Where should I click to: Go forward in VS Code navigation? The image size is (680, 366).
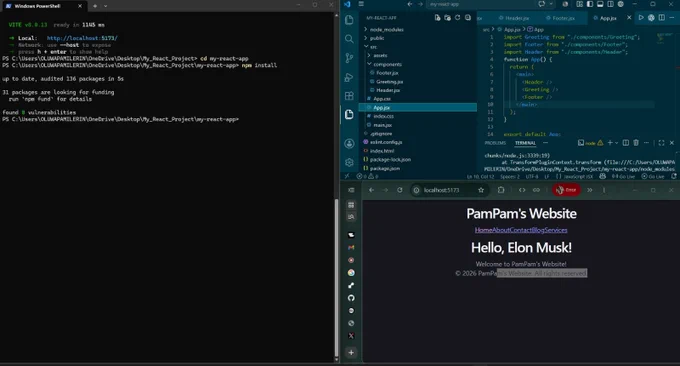420,4
